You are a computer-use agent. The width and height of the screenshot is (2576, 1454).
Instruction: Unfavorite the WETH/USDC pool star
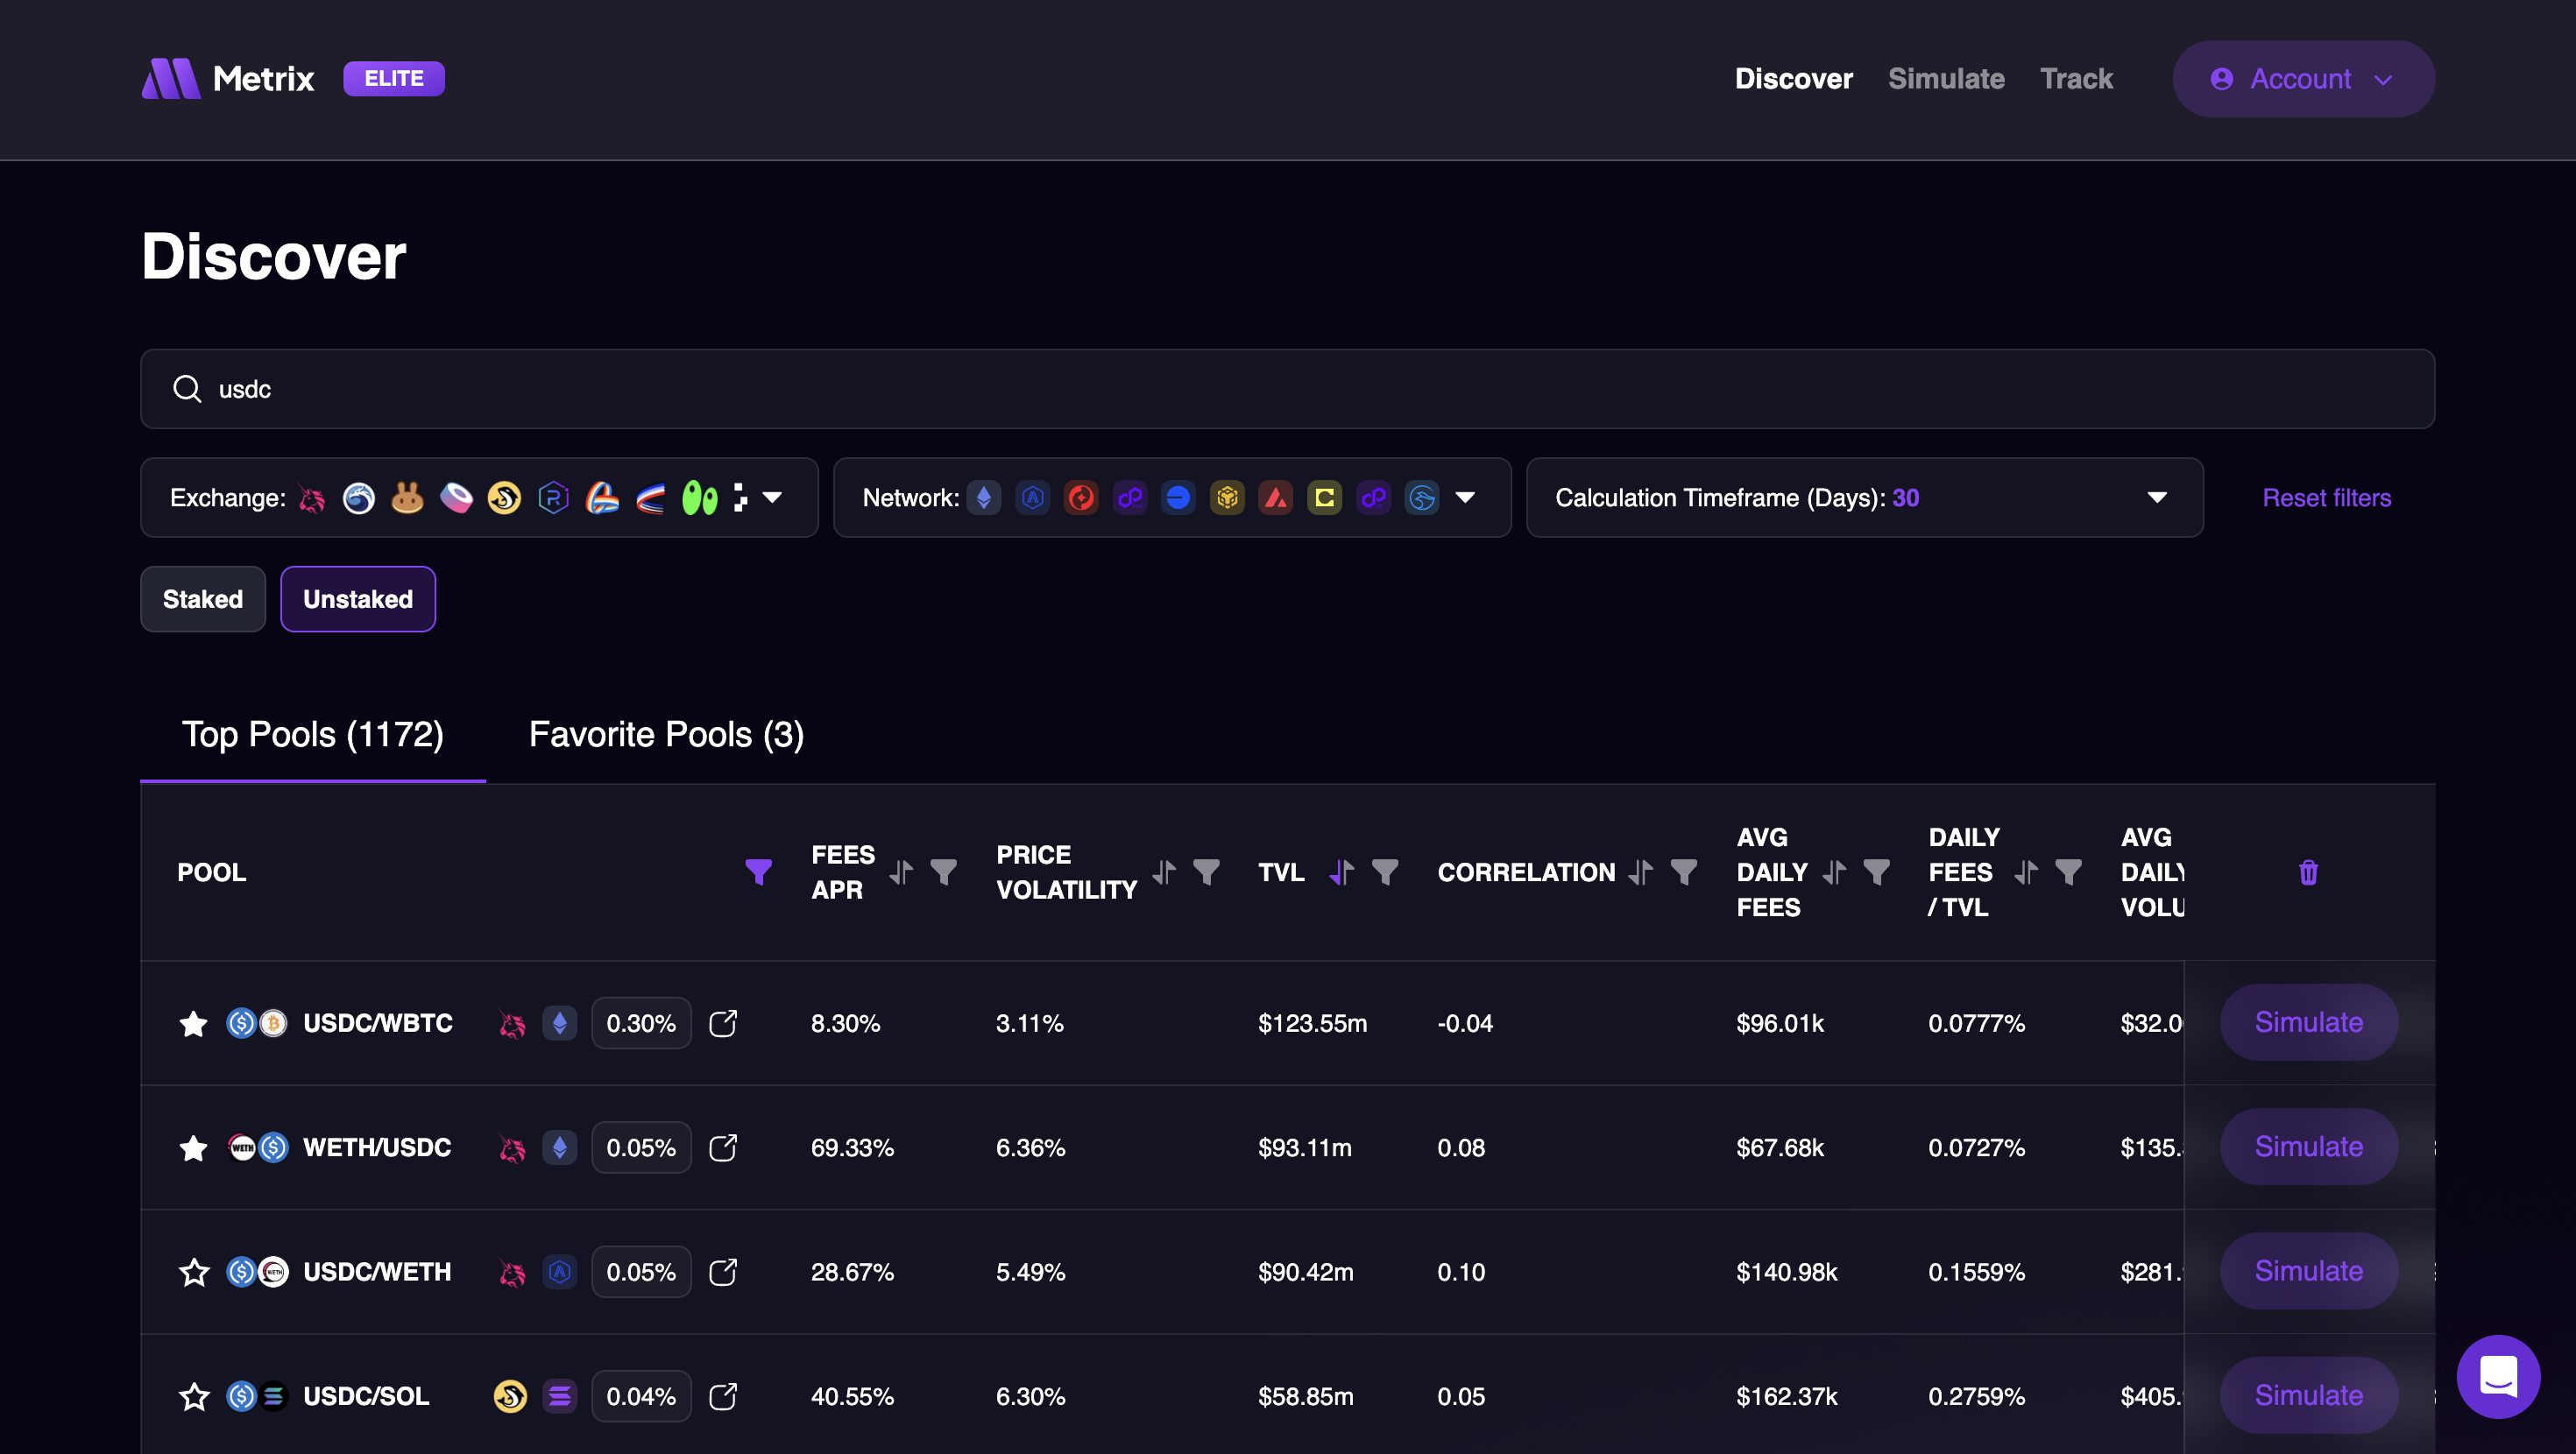(x=193, y=1148)
